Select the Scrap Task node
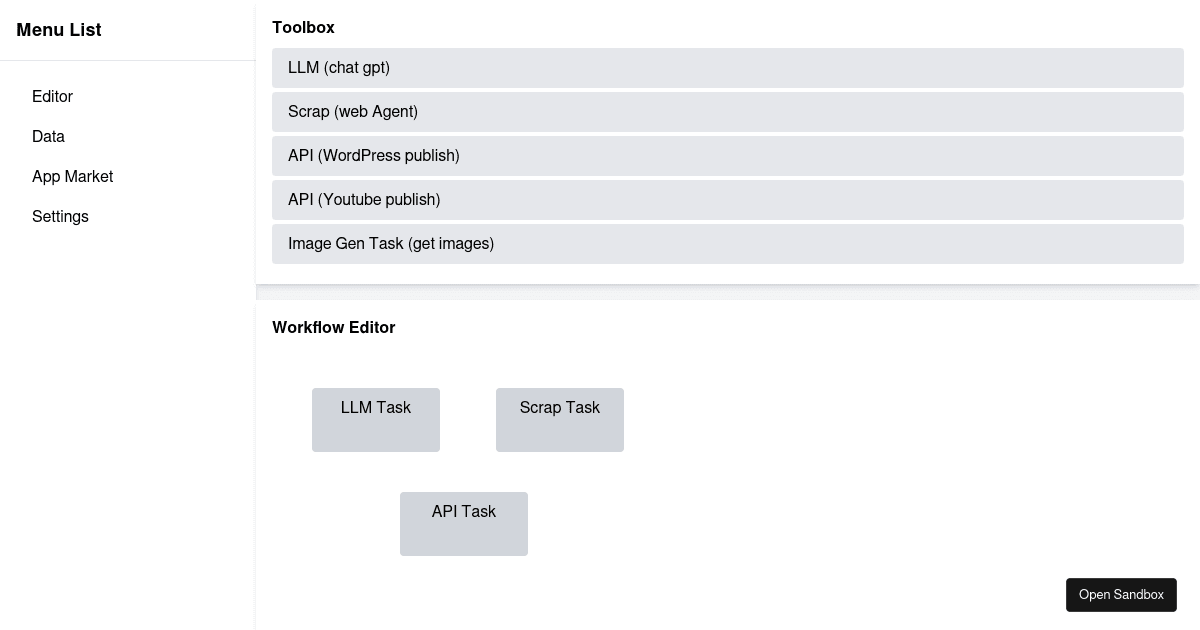The width and height of the screenshot is (1200, 630). point(560,419)
